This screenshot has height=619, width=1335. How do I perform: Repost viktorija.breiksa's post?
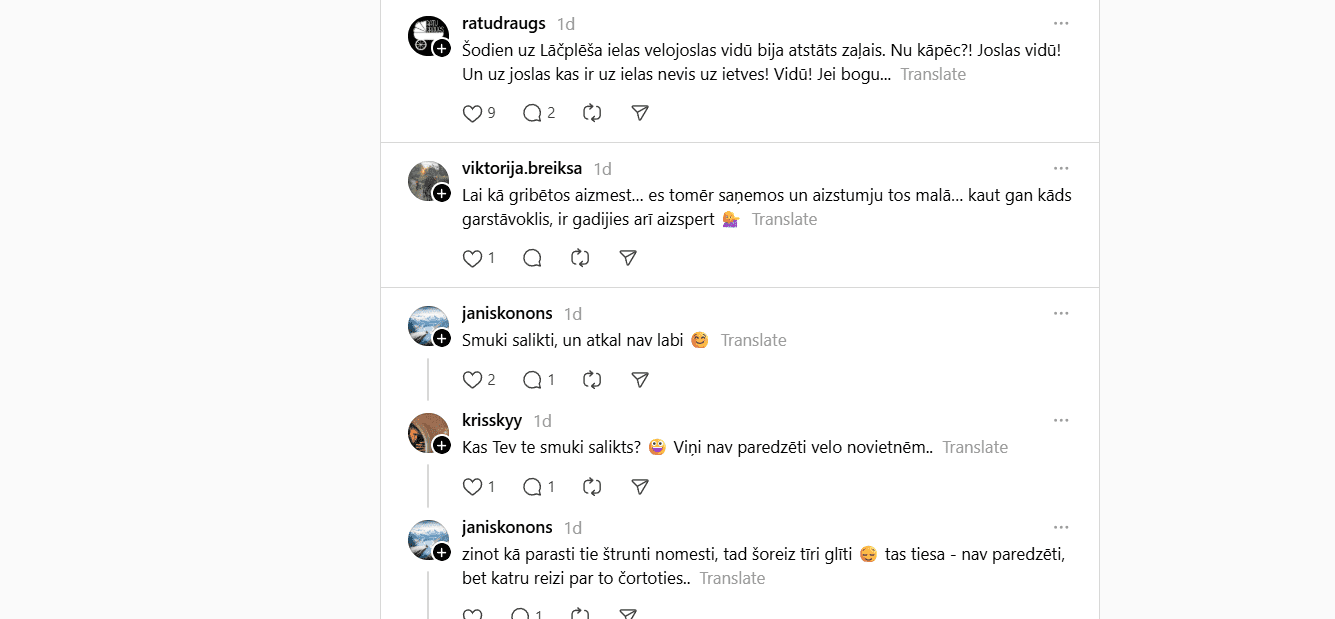(580, 258)
